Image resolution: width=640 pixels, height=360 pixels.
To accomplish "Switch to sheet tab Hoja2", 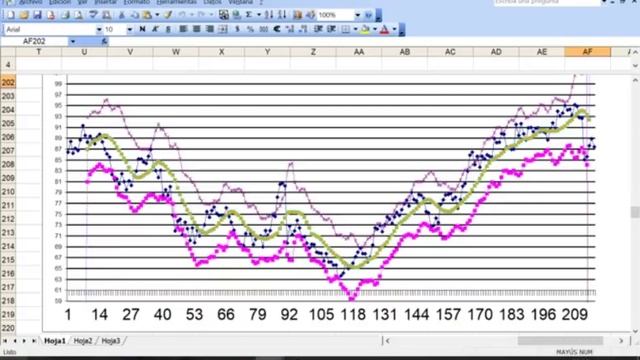I will click(83, 341).
